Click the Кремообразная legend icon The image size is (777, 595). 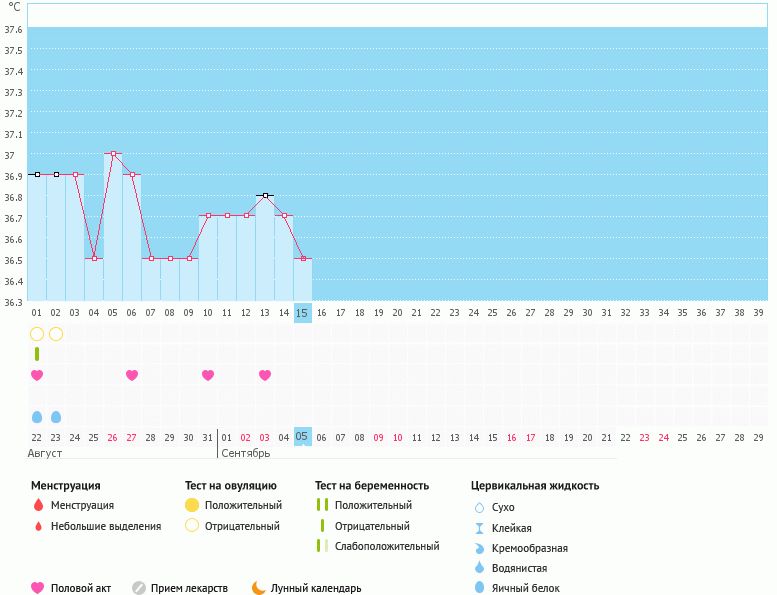coord(479,547)
